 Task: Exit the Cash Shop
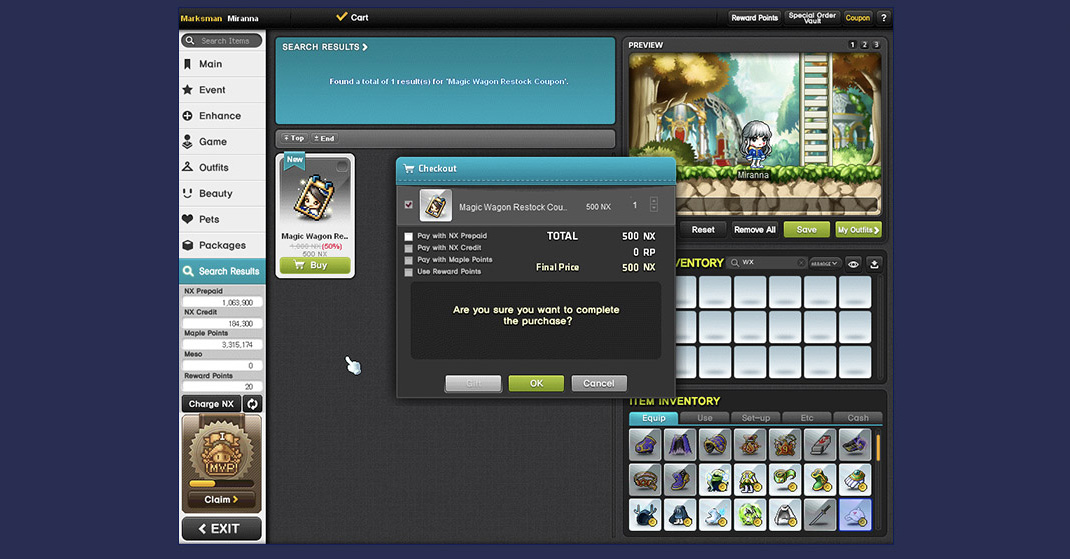(x=221, y=529)
